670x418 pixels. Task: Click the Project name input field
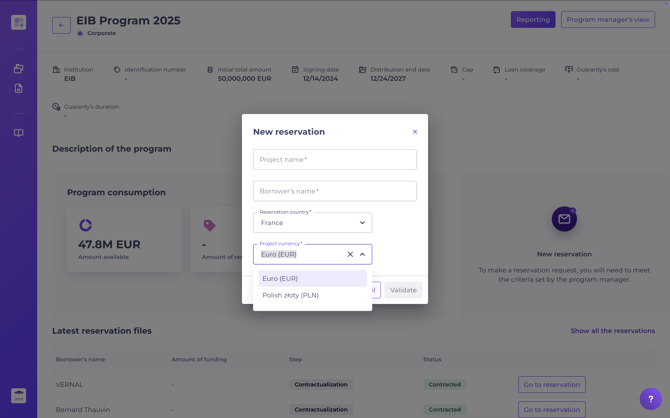pos(335,159)
